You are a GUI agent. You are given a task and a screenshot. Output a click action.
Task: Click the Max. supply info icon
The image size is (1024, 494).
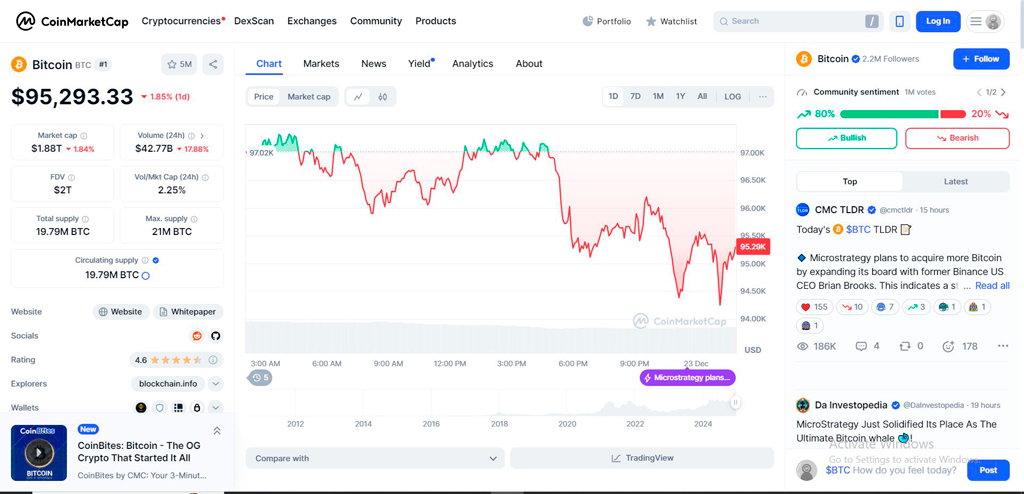(195, 219)
